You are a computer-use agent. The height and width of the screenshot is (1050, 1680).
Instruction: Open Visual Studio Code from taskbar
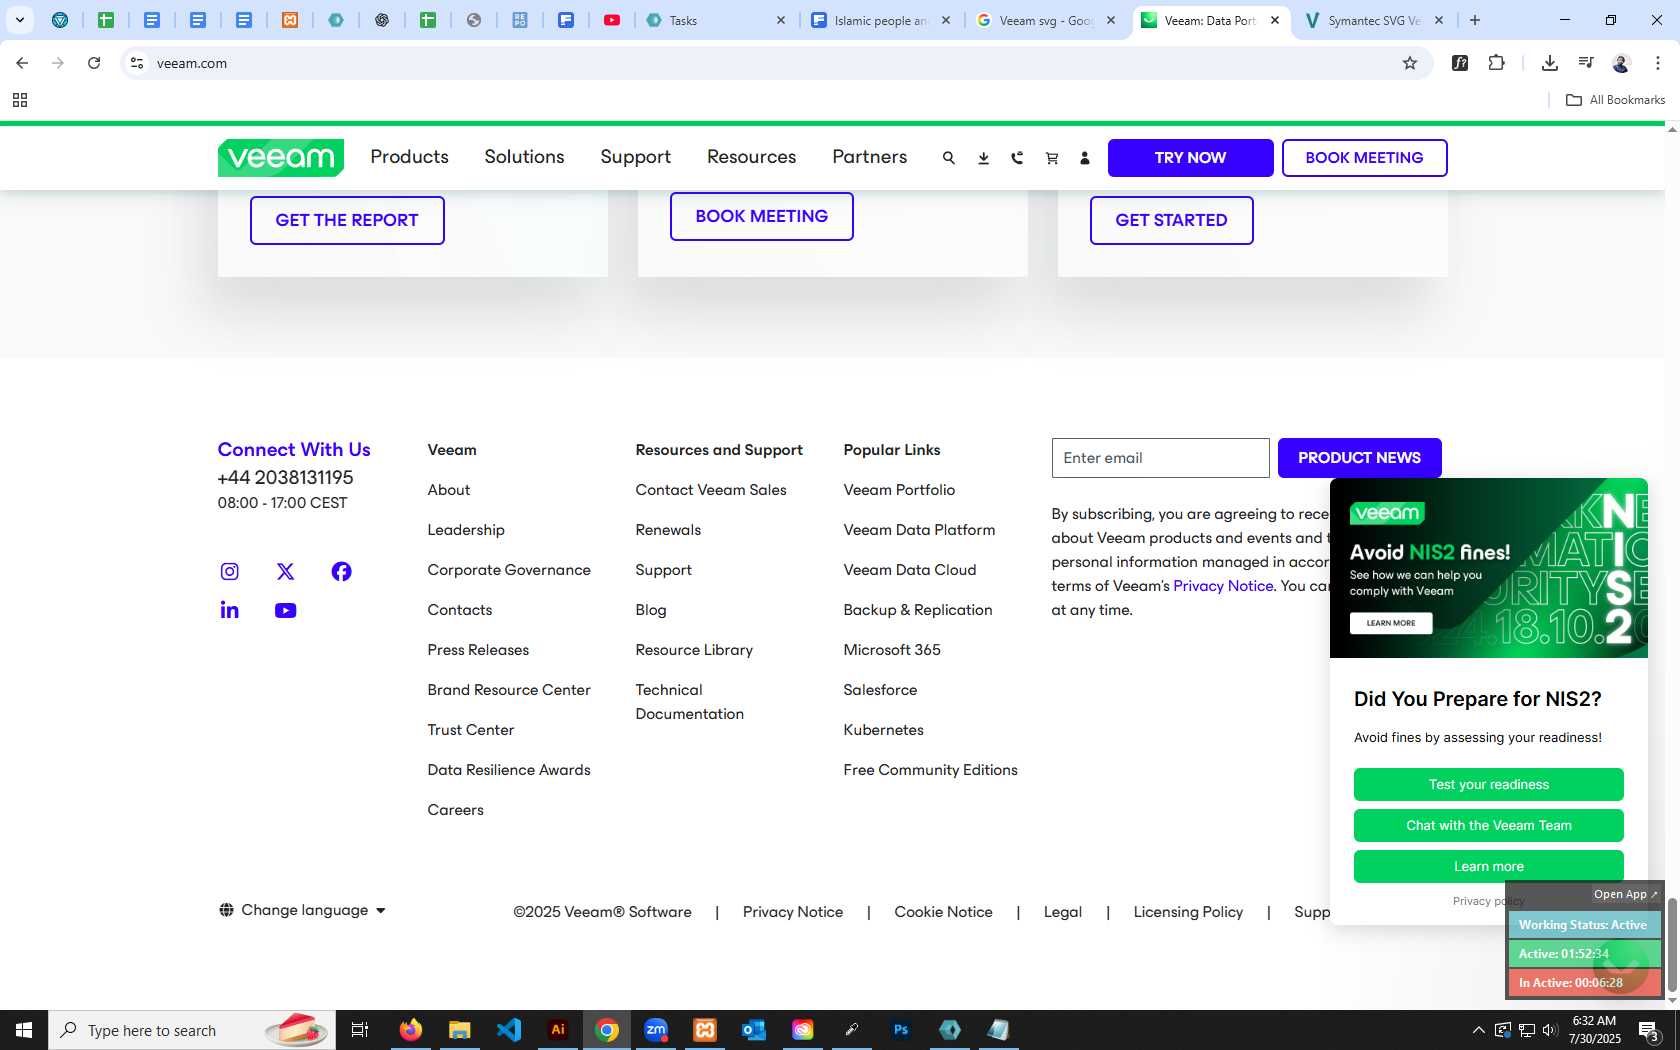coord(509,1030)
